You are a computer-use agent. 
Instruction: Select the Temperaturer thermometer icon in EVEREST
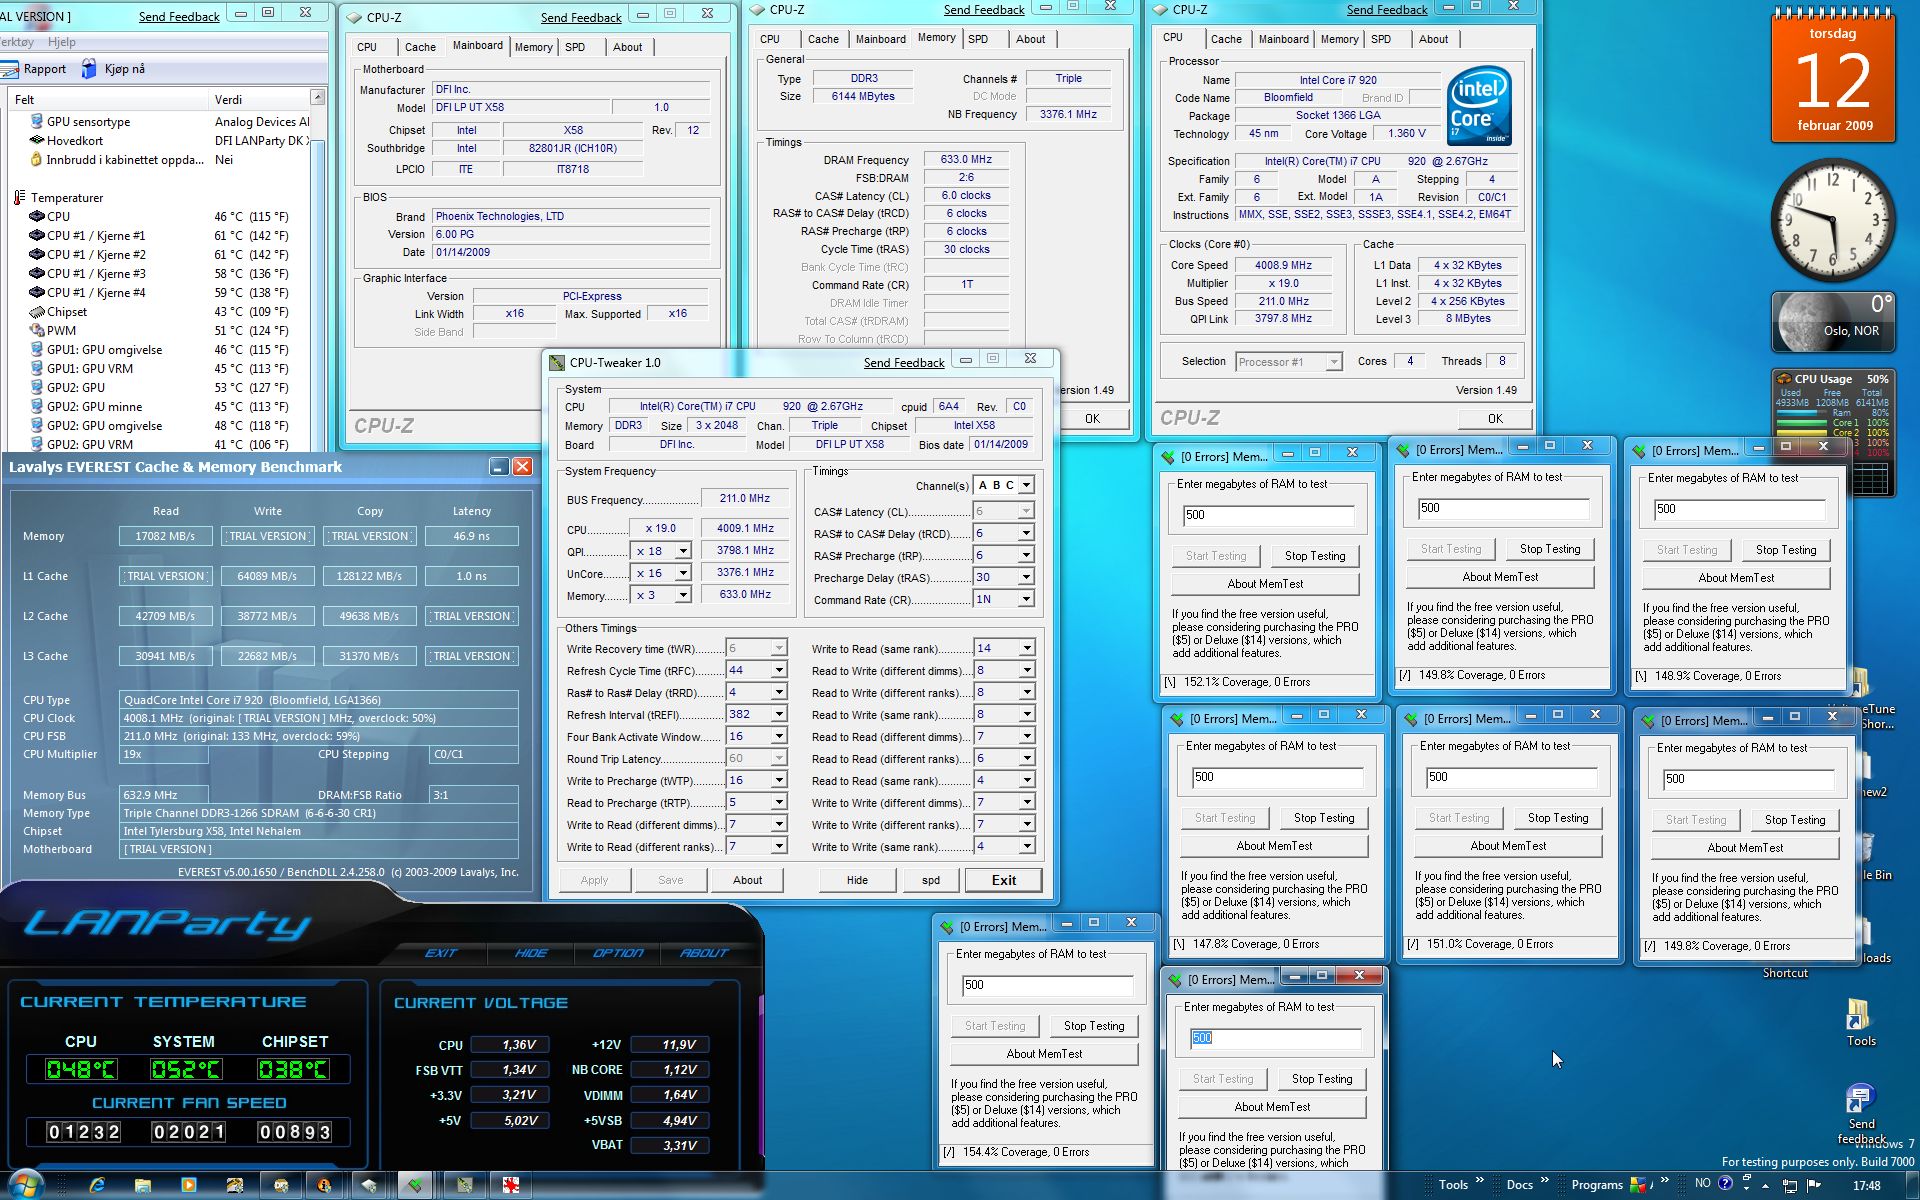click(x=19, y=197)
